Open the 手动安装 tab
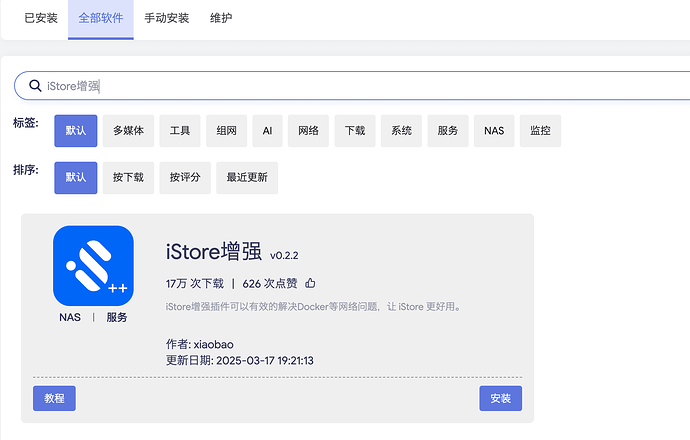 click(x=166, y=18)
